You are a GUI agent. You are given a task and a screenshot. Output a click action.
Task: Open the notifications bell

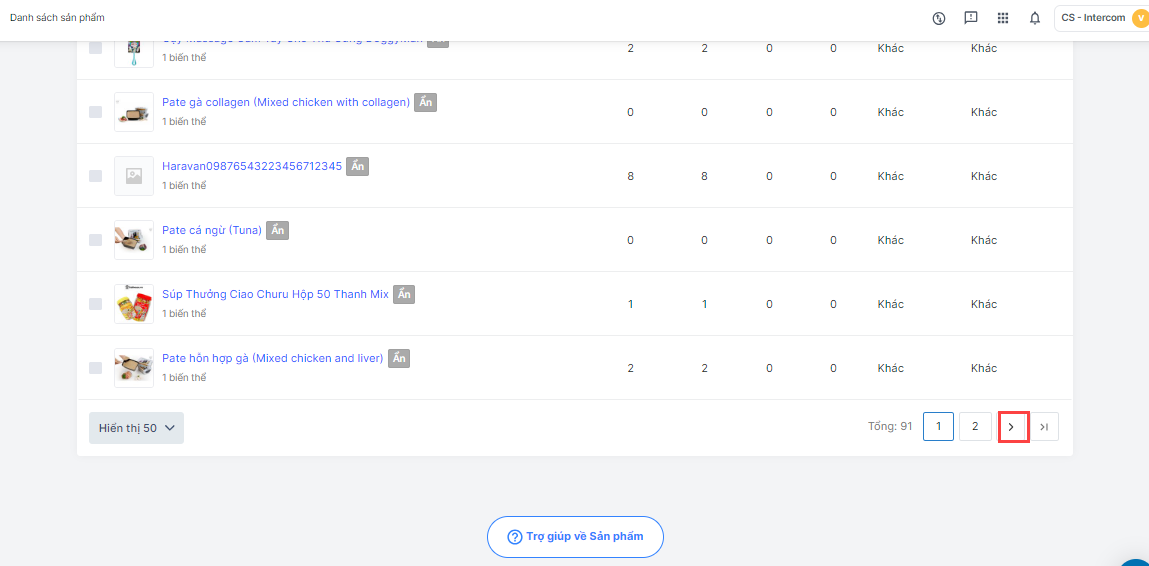pyautogui.click(x=1035, y=18)
